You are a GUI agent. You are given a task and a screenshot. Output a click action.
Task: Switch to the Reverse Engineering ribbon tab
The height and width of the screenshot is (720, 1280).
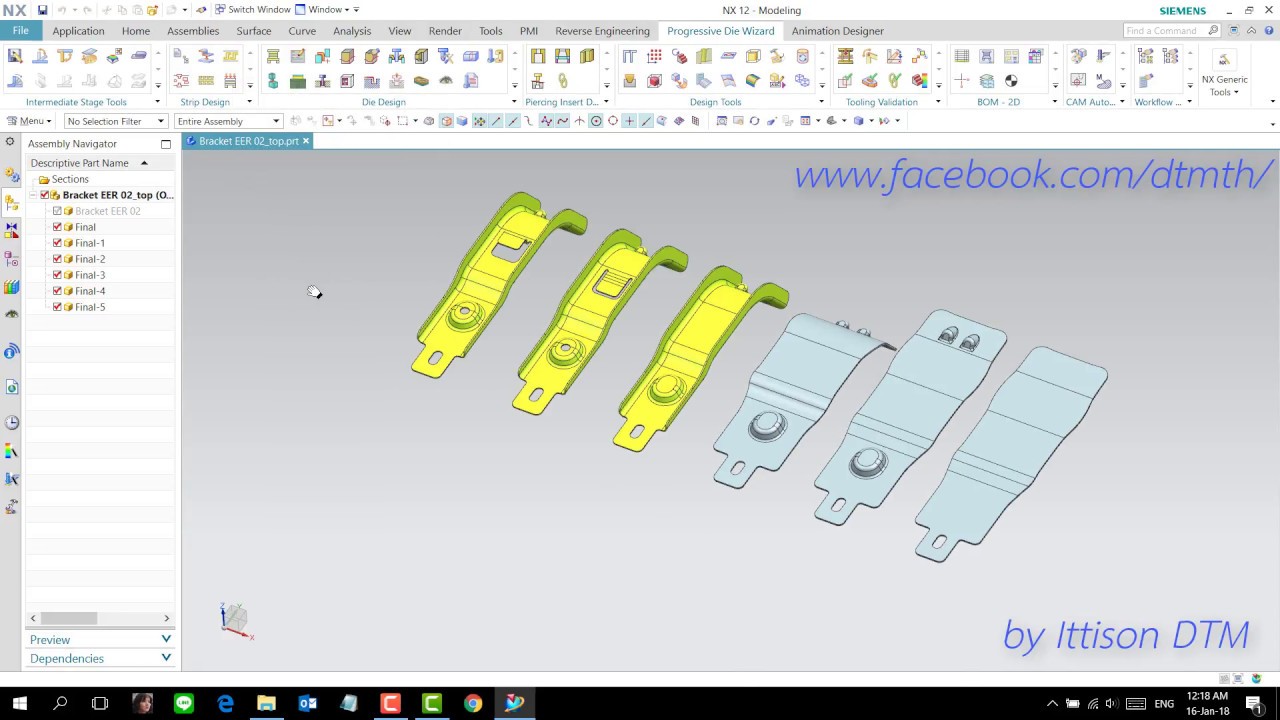click(602, 31)
